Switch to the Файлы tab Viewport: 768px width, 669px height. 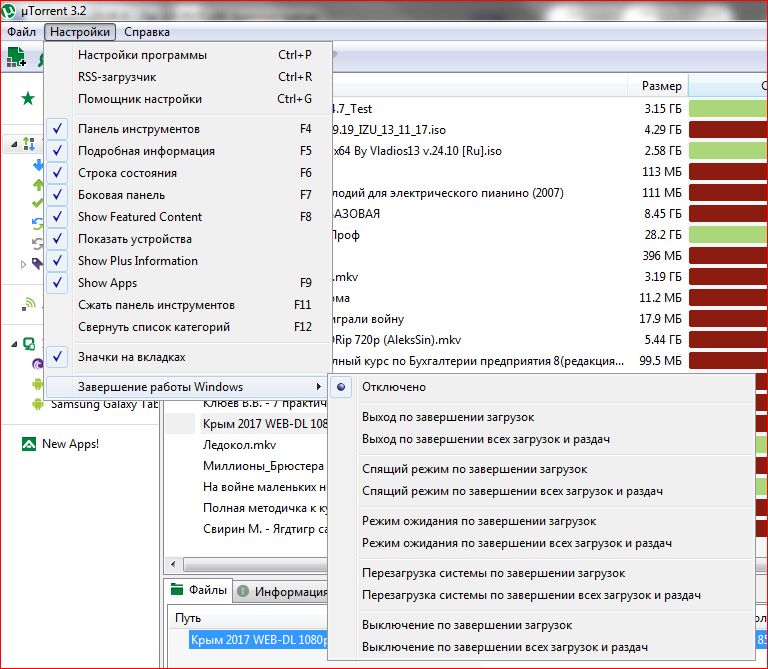pos(198,590)
